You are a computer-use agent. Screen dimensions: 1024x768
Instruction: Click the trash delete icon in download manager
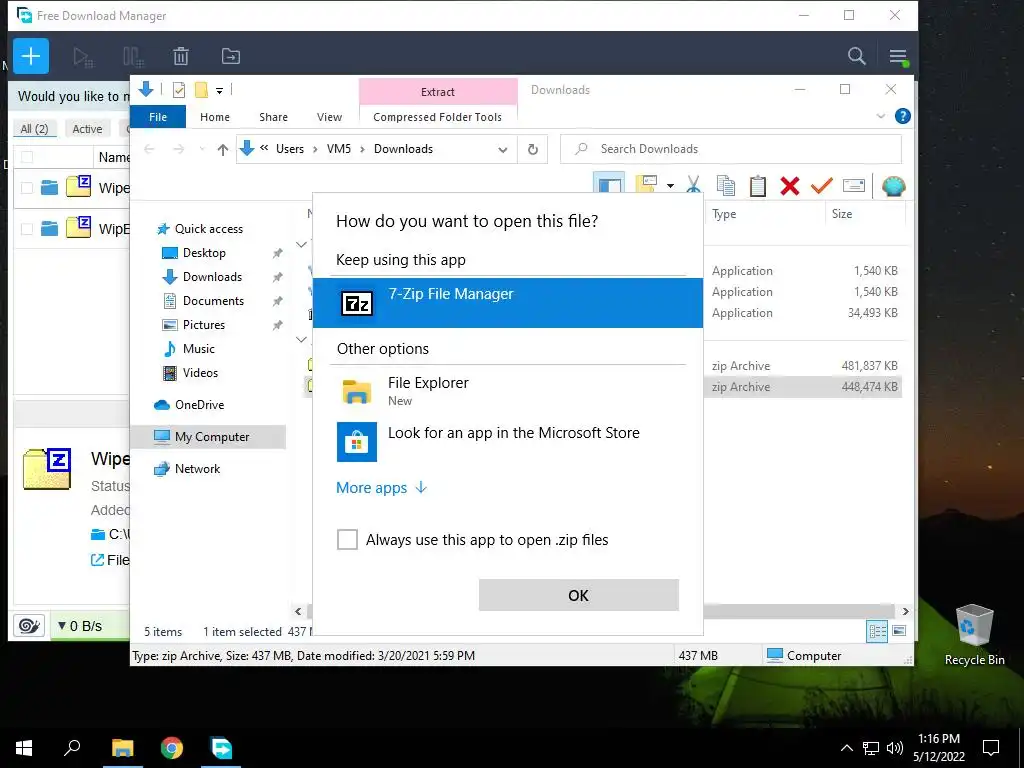click(x=181, y=56)
